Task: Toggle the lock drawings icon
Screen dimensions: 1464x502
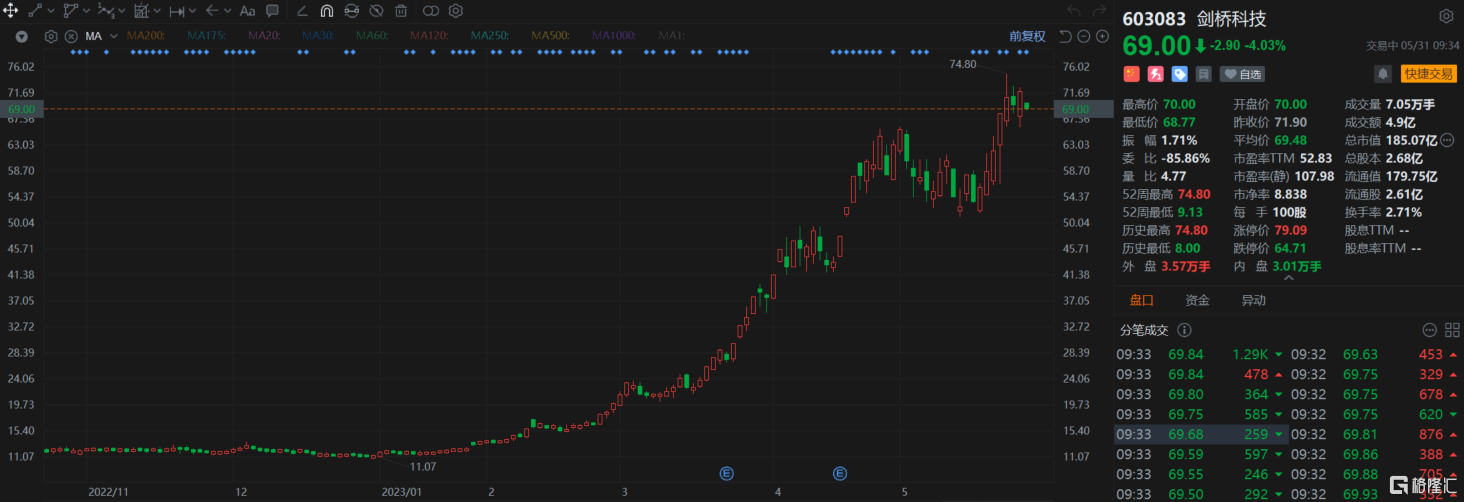Action: pyautogui.click(x=351, y=11)
